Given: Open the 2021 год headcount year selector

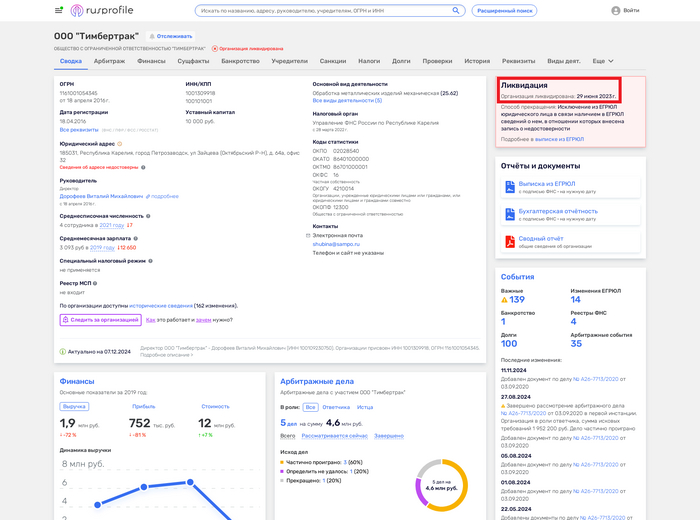Looking at the screenshot, I should pyautogui.click(x=112, y=225).
